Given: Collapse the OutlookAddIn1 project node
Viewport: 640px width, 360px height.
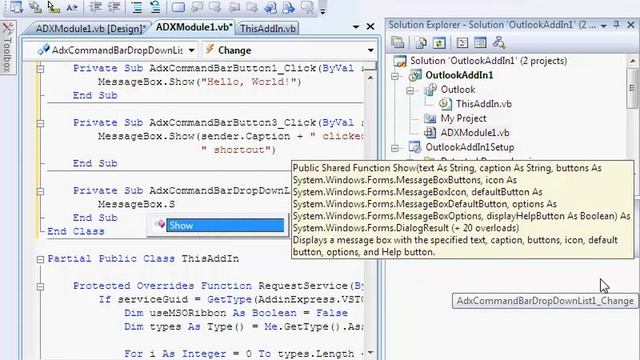Looking at the screenshot, I should tap(395, 76).
